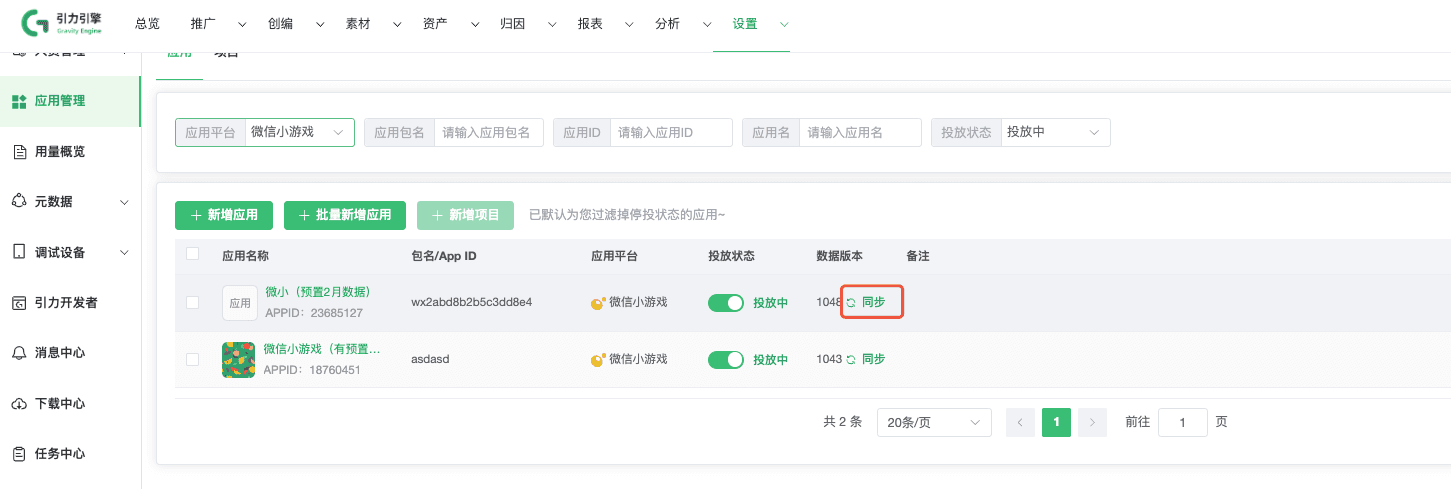Focus the 应用ID input field
Viewport: 1451px width, 489px height.
(672, 132)
